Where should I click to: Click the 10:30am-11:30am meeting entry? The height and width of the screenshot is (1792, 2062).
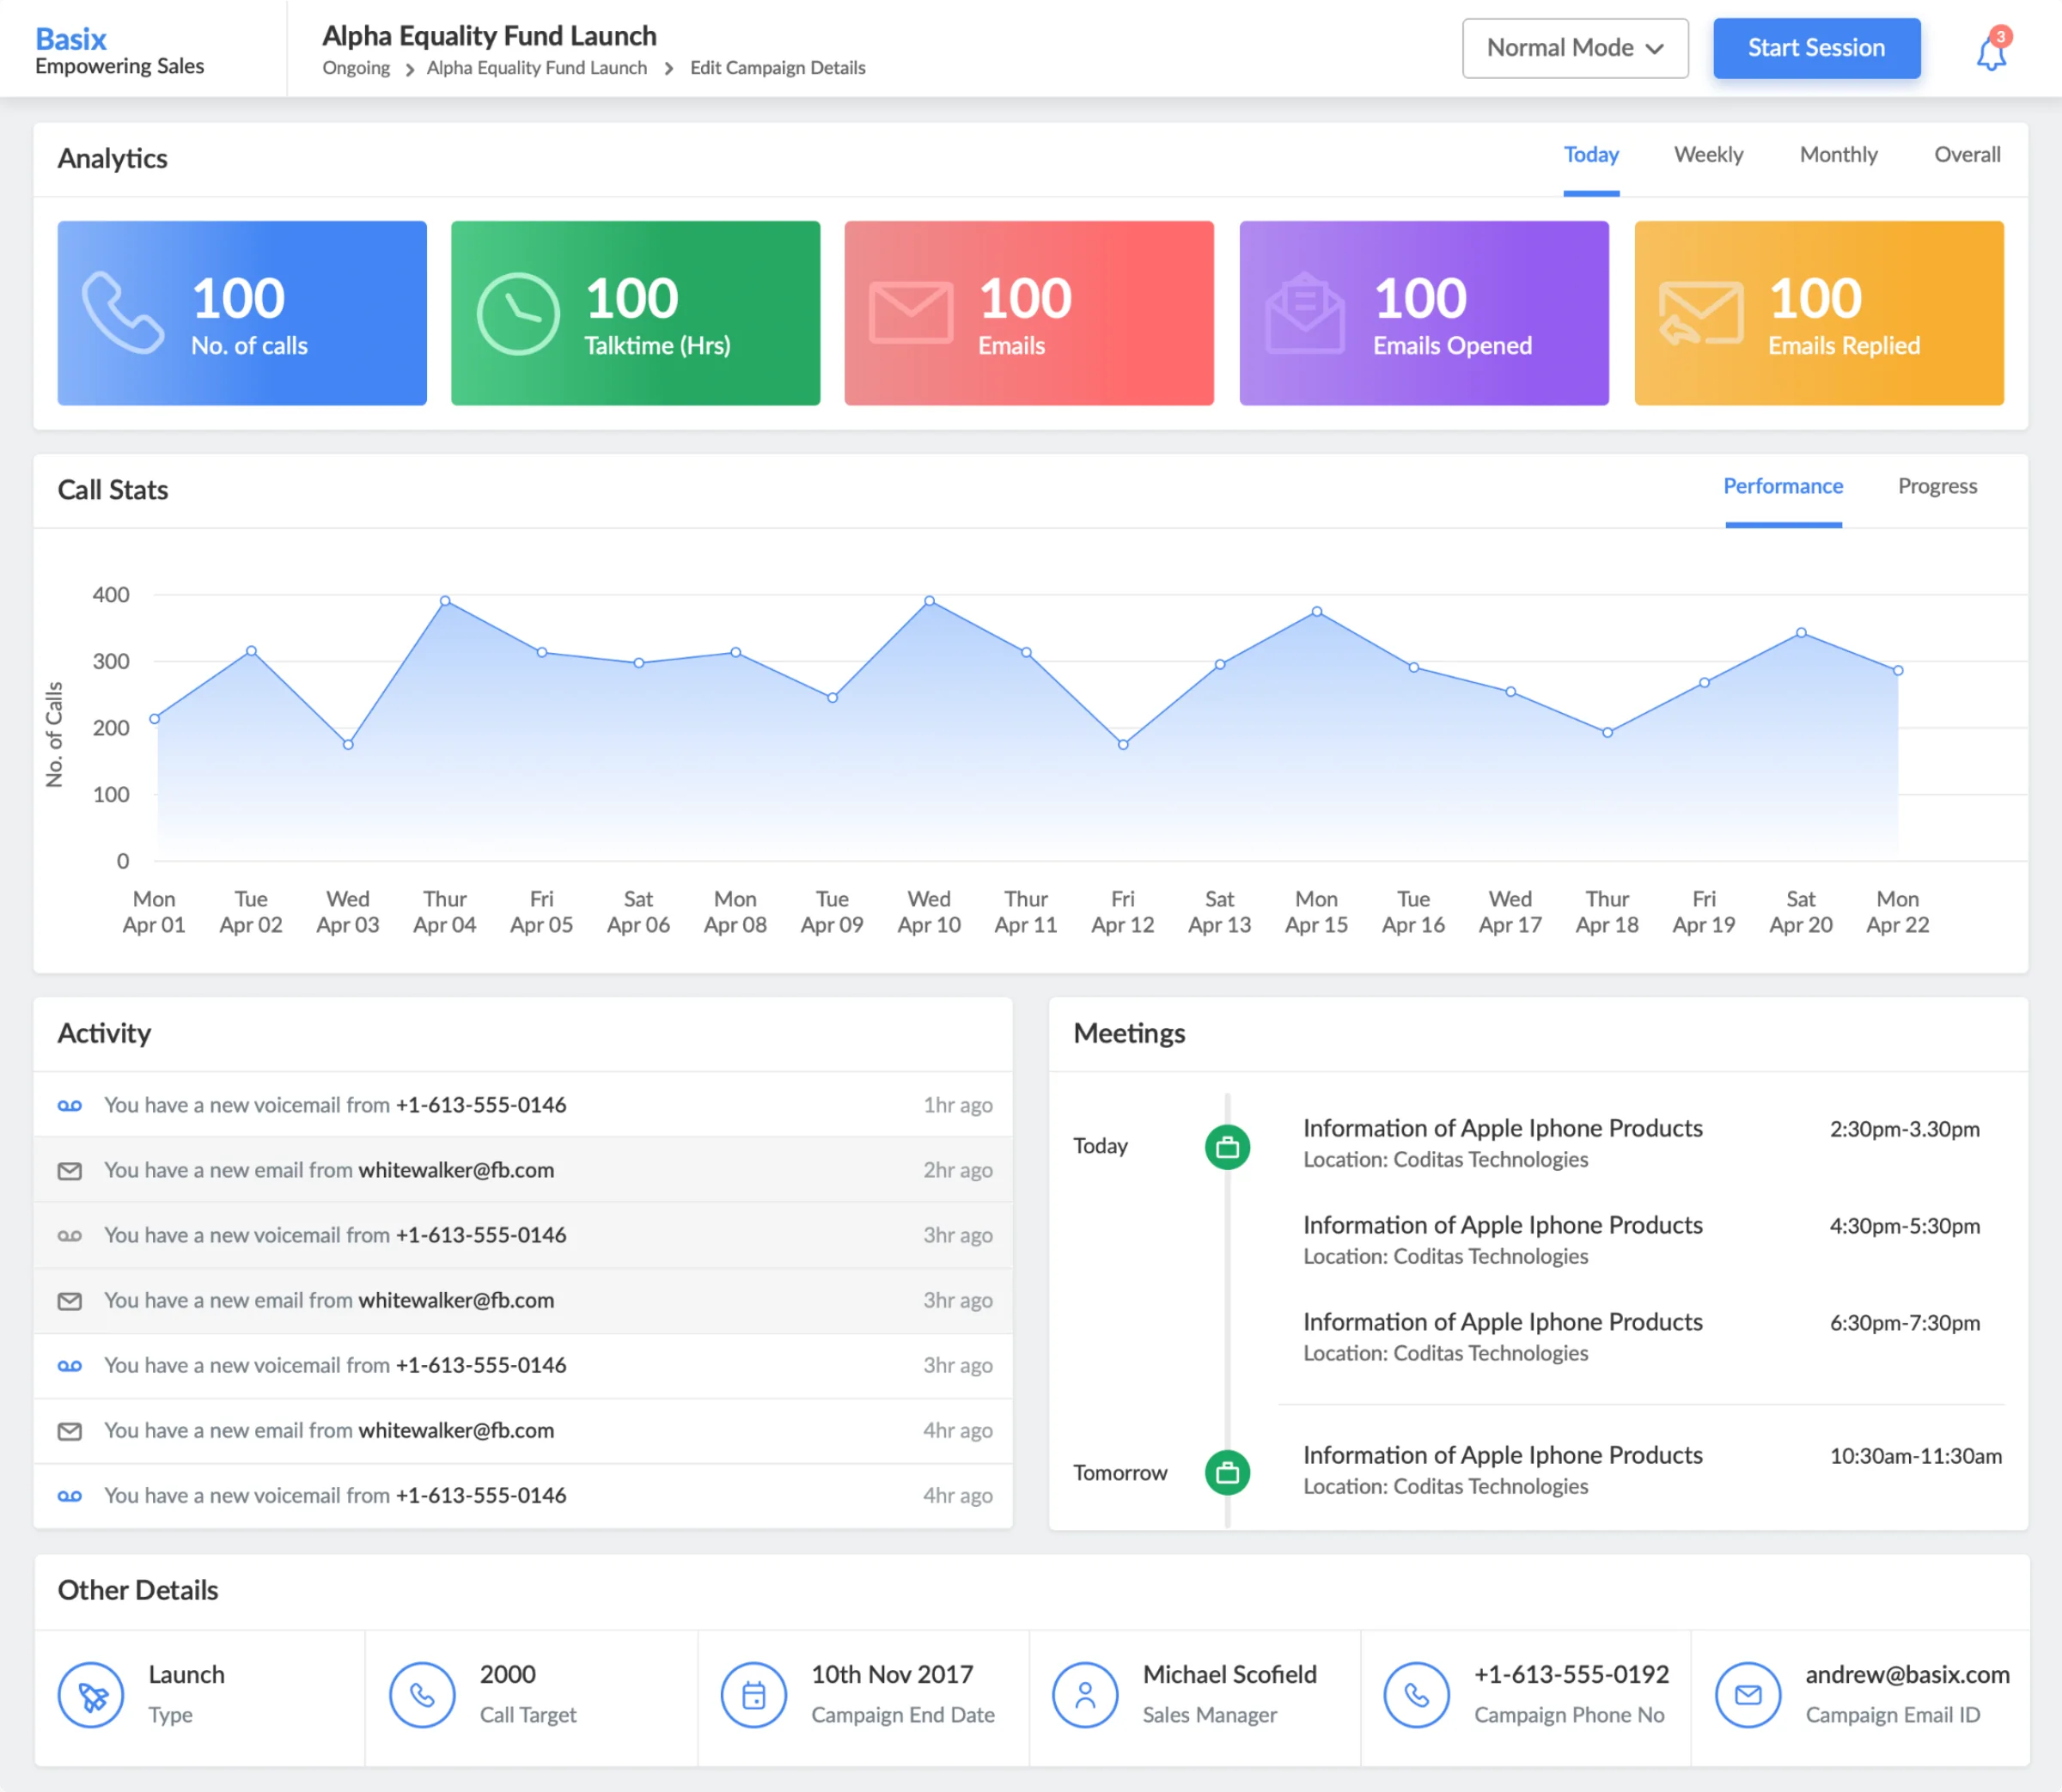(1652, 1470)
